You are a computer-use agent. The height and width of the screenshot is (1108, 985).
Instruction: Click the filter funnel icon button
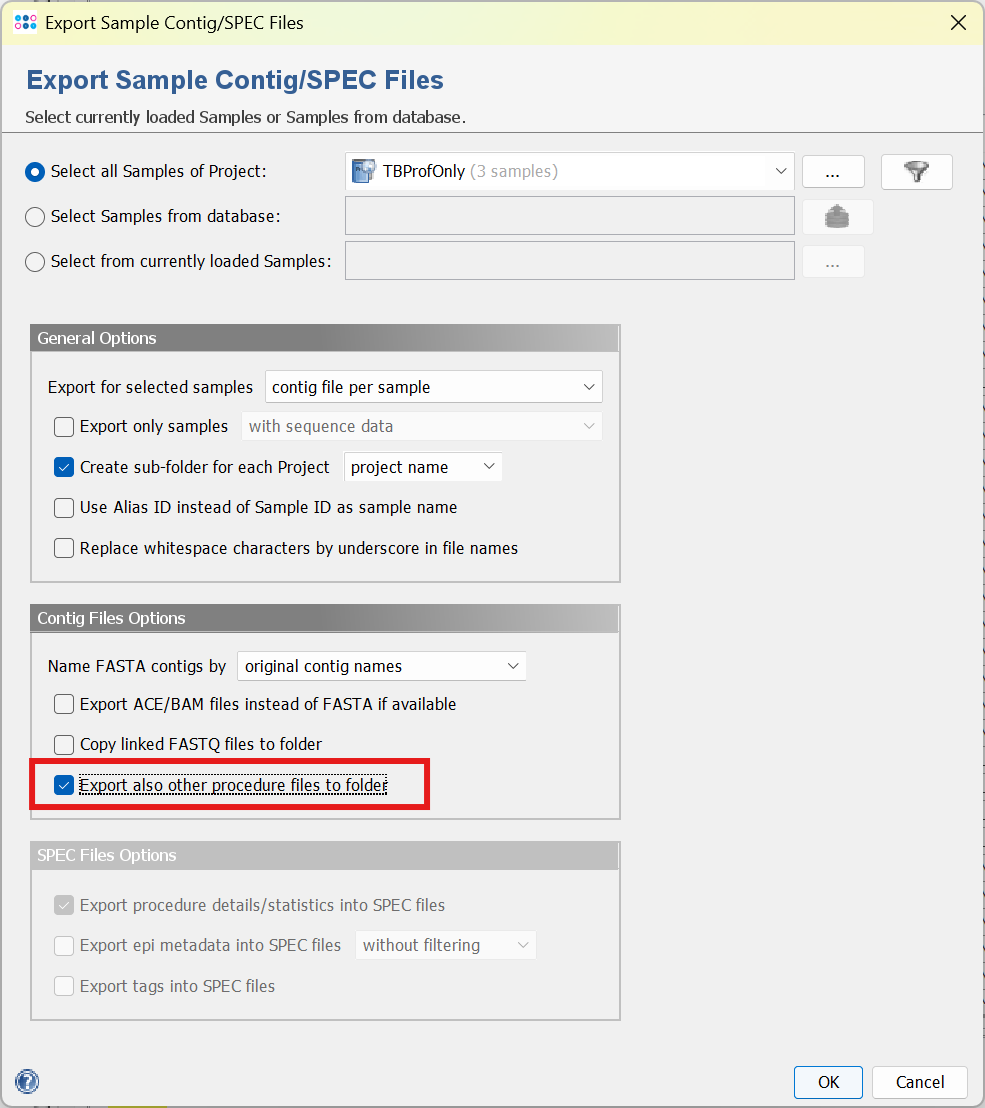[916, 172]
